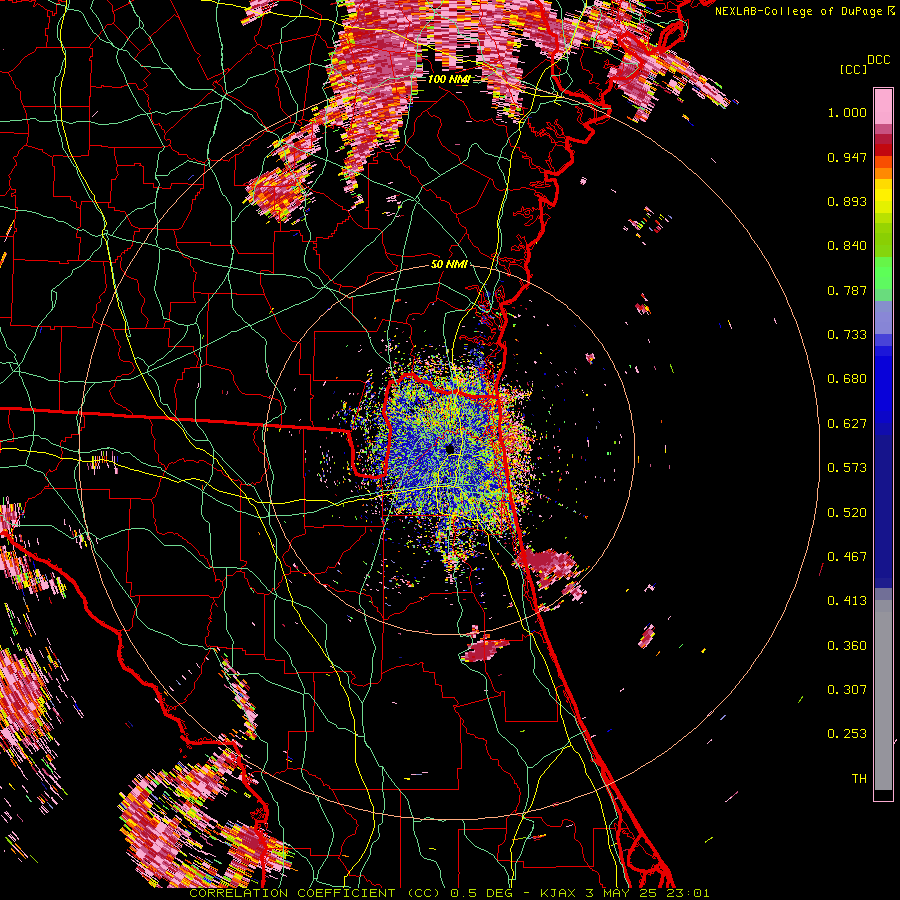Select the 0.680 legend value
900x900 pixels.
(847, 379)
